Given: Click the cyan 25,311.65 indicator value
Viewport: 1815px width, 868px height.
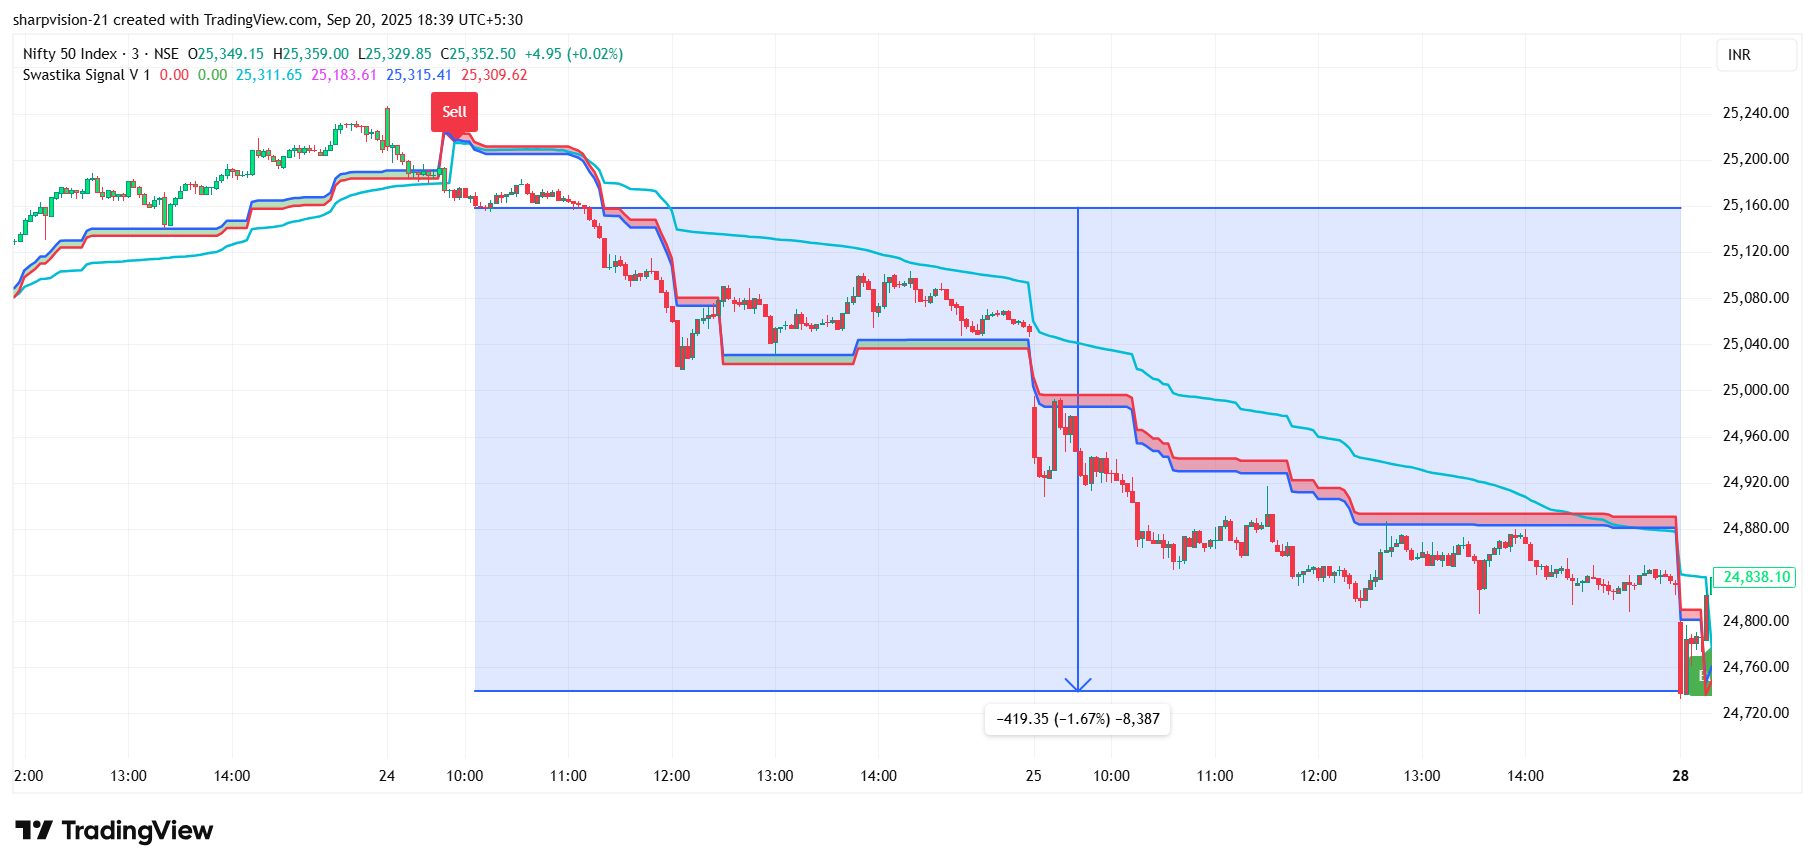Looking at the screenshot, I should (268, 75).
